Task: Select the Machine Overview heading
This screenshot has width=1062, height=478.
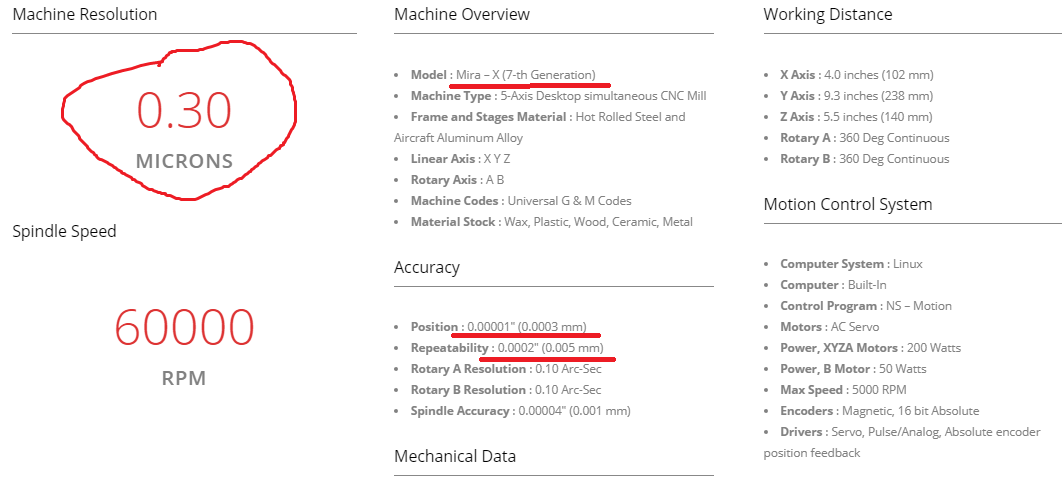Action: pos(462,14)
